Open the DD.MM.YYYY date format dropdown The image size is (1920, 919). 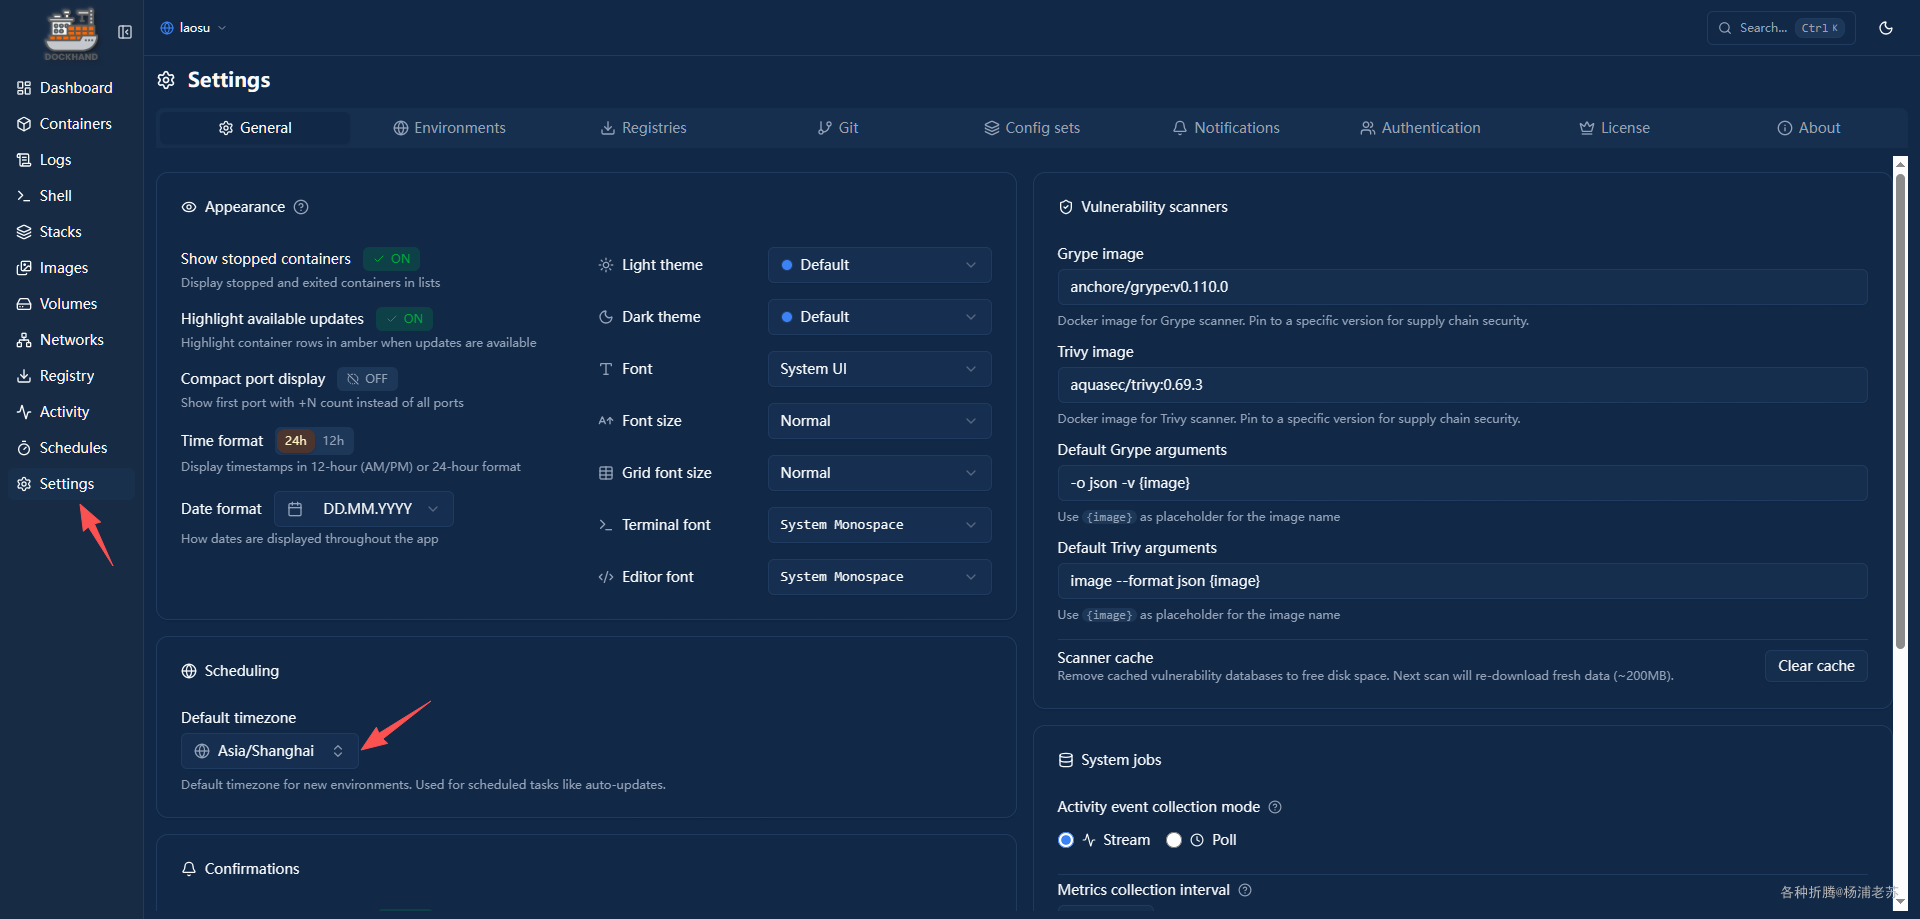pos(363,509)
